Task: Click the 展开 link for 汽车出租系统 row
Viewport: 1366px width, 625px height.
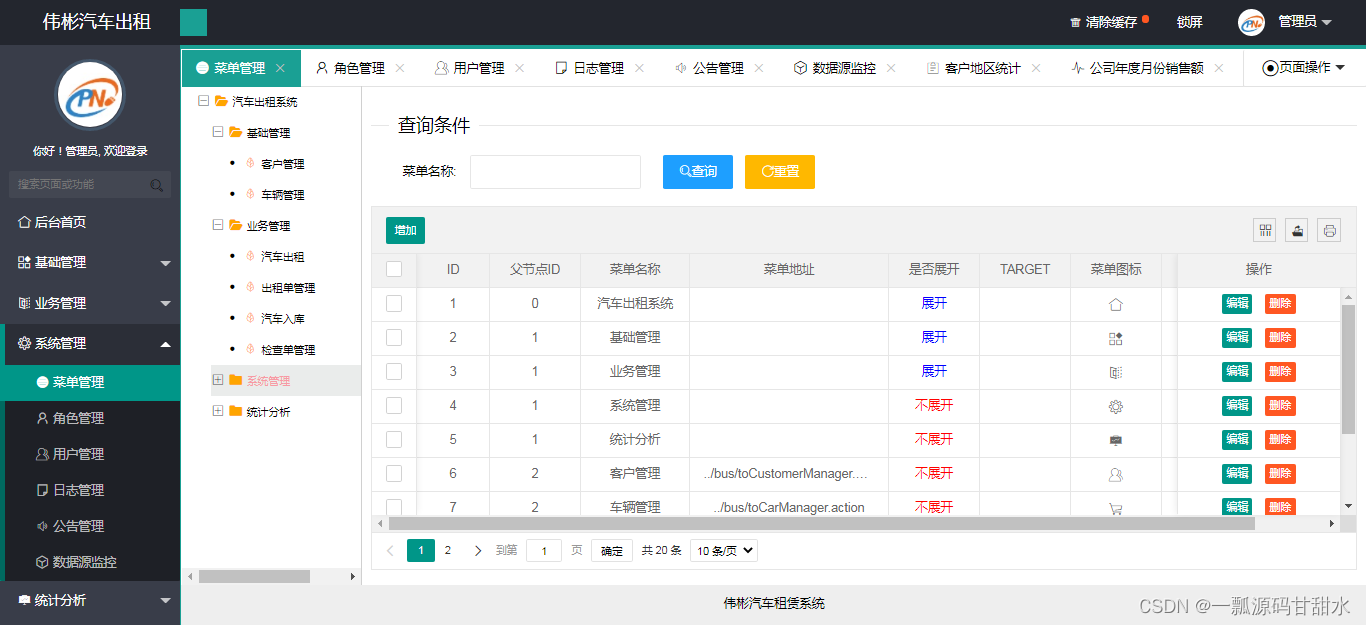Action: point(932,303)
